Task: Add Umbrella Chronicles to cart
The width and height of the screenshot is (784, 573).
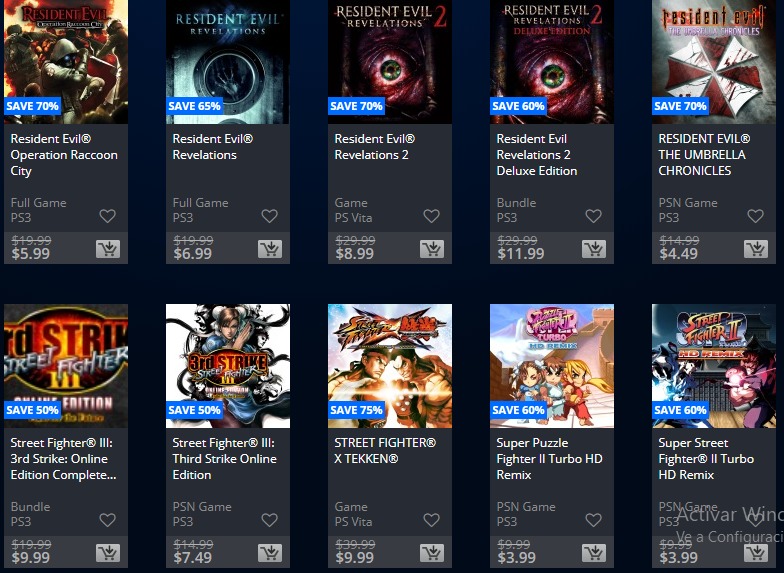Action: tap(756, 248)
